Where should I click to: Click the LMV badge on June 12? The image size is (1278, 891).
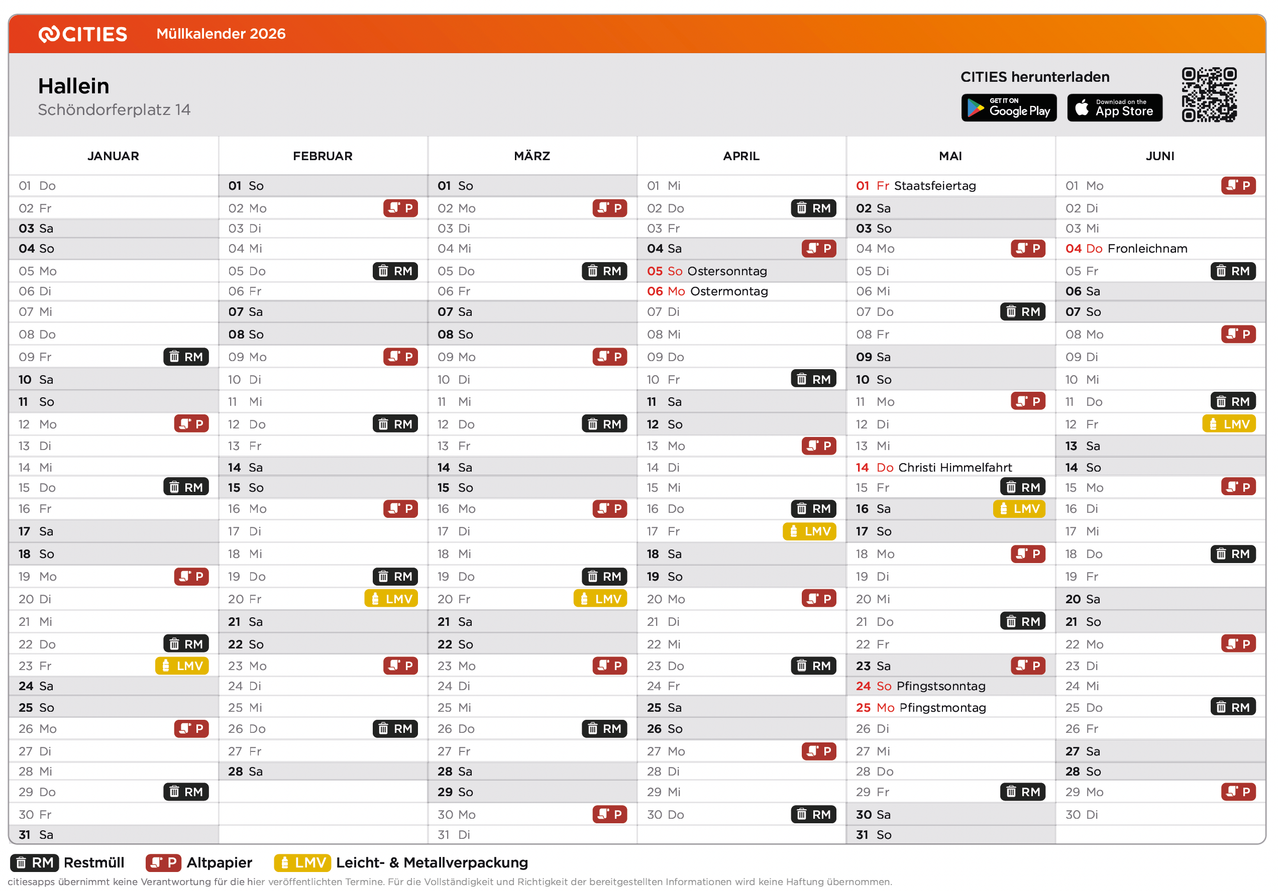[x=1228, y=424]
